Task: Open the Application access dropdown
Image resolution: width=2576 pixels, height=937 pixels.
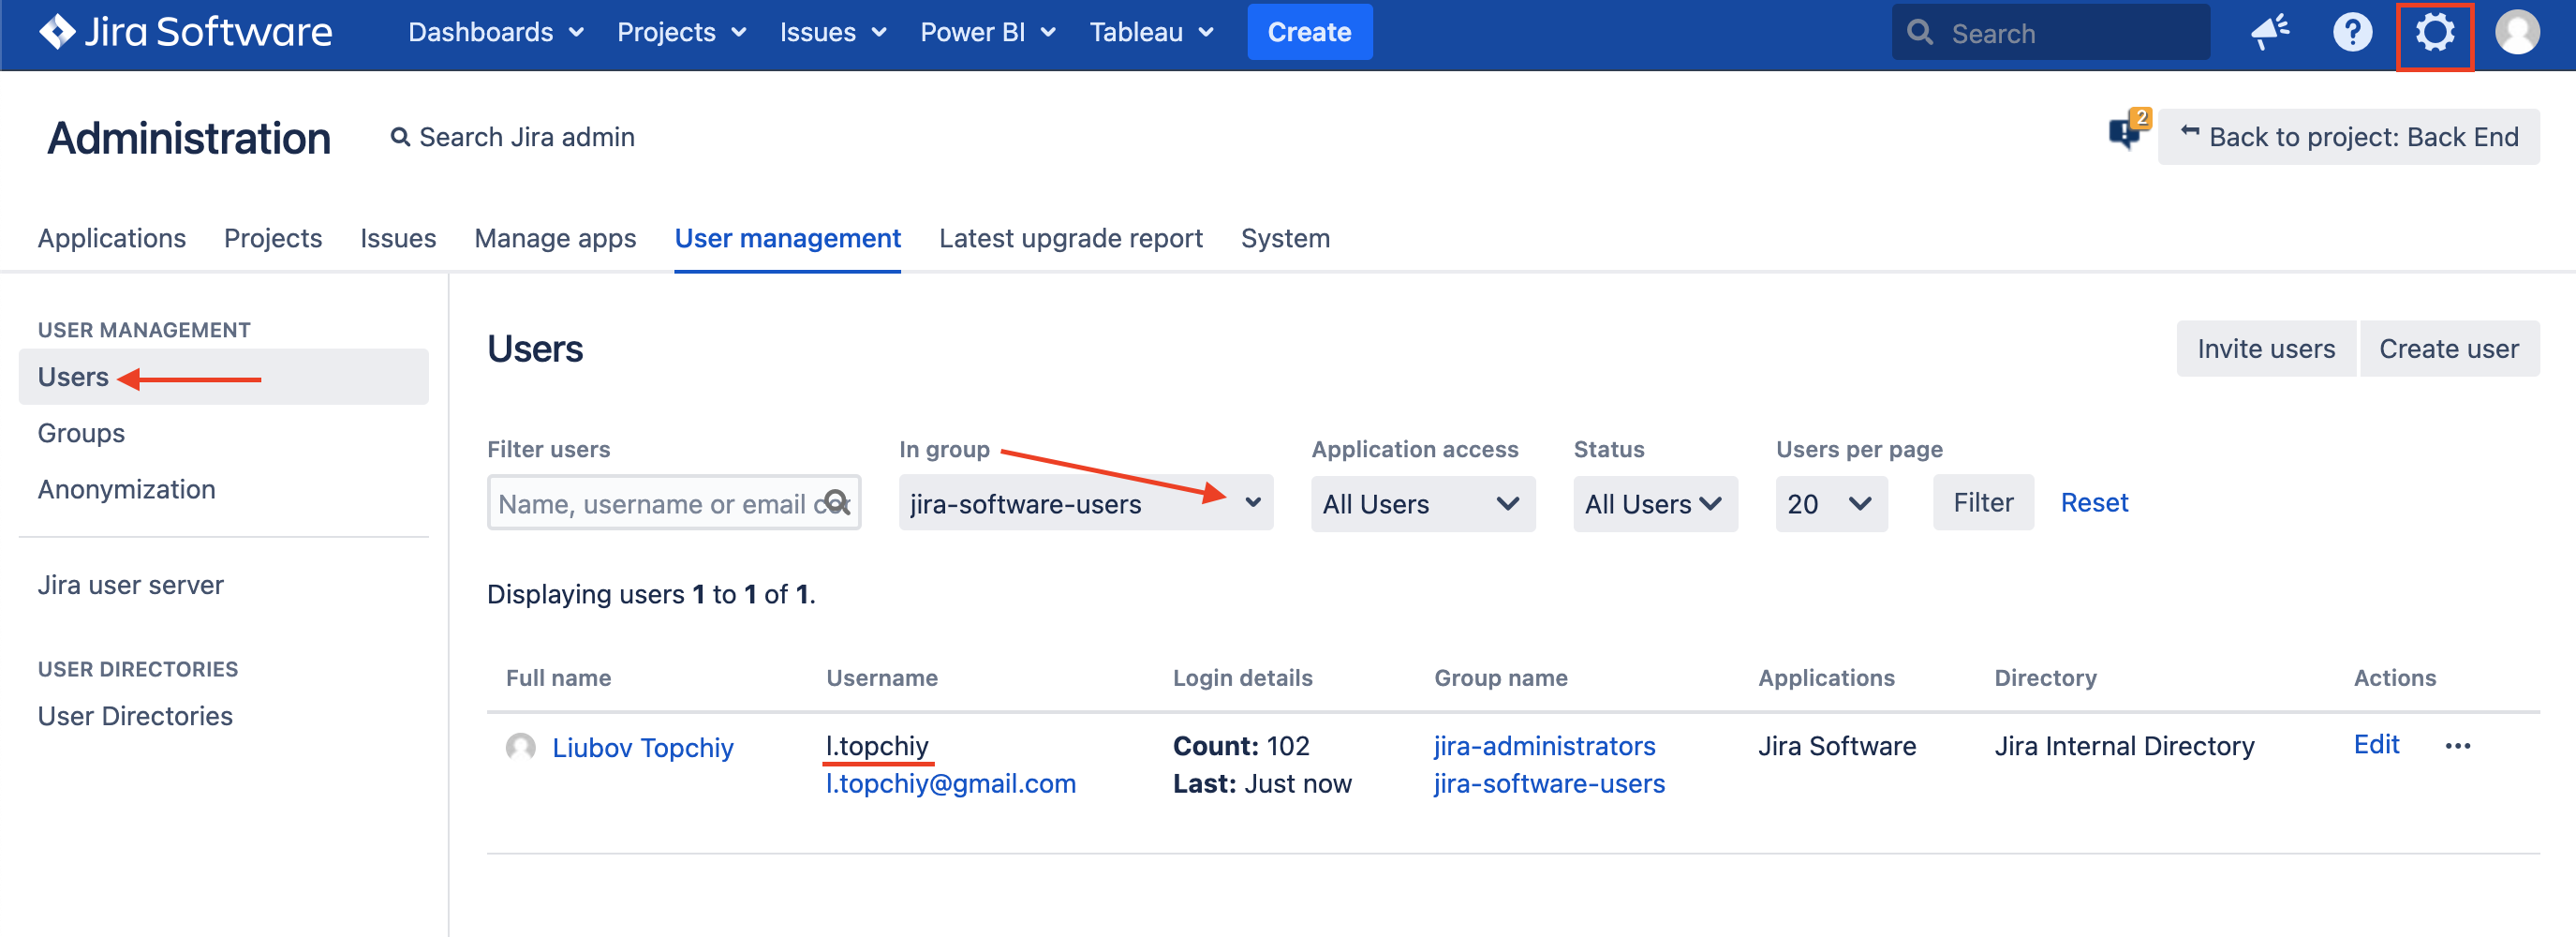Action: [x=1421, y=503]
